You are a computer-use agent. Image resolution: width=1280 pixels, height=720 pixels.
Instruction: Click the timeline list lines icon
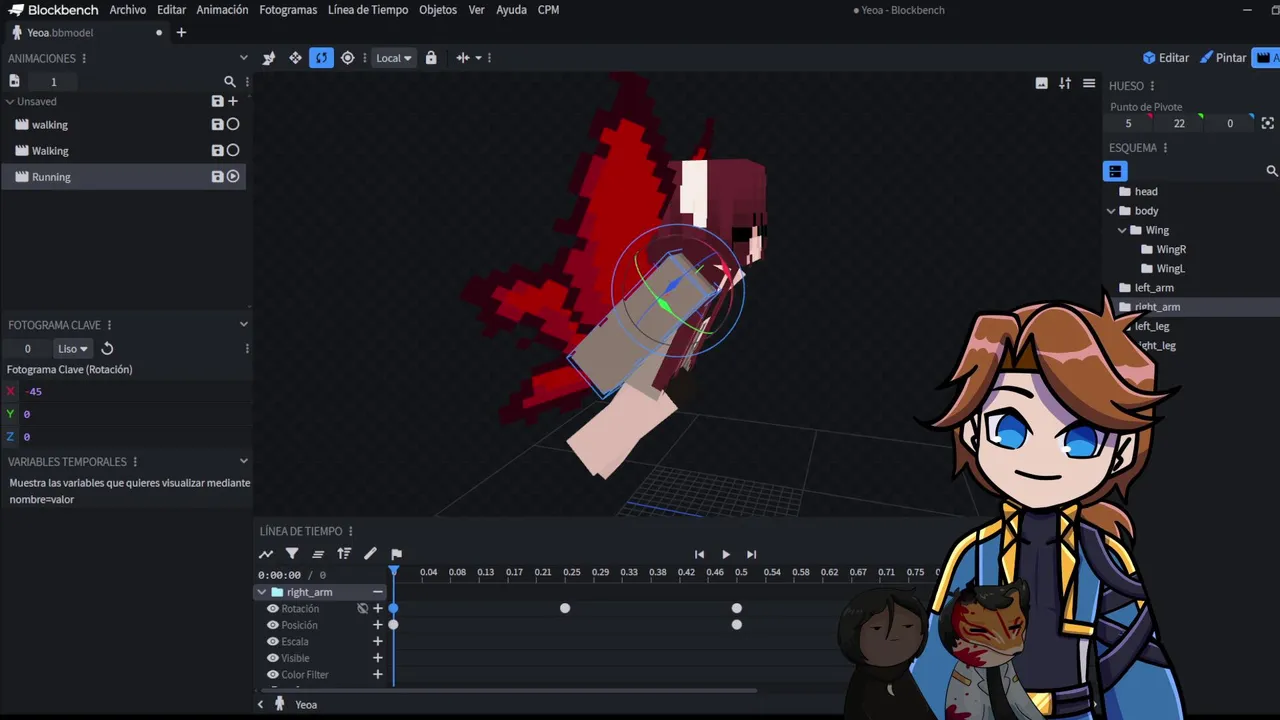click(x=318, y=554)
